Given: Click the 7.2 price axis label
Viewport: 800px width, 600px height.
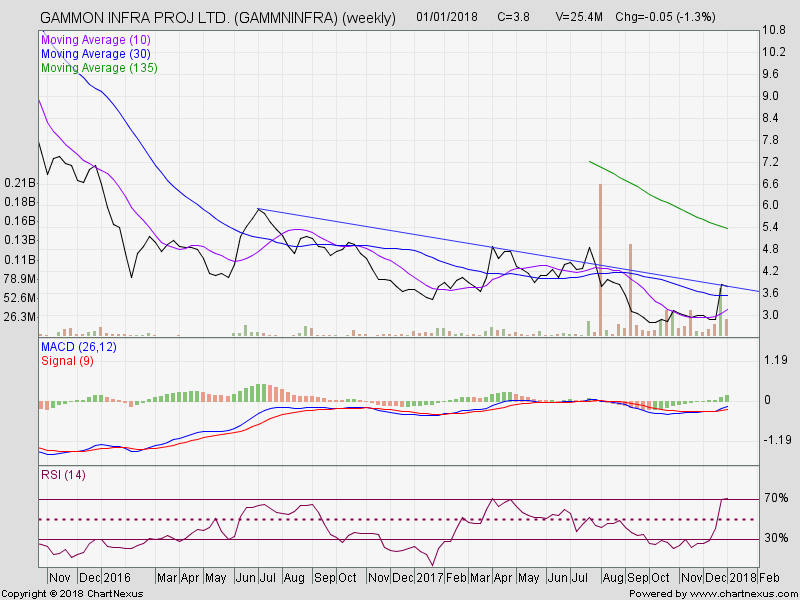Looking at the screenshot, I should pyautogui.click(x=770, y=162).
